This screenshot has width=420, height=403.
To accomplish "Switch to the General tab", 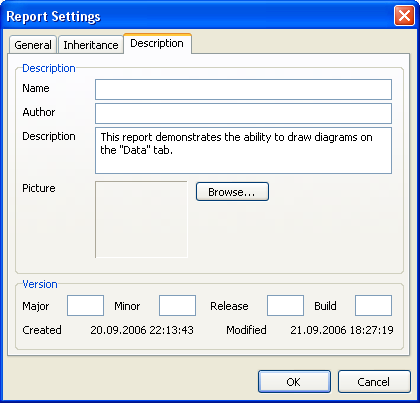I will [33, 45].
